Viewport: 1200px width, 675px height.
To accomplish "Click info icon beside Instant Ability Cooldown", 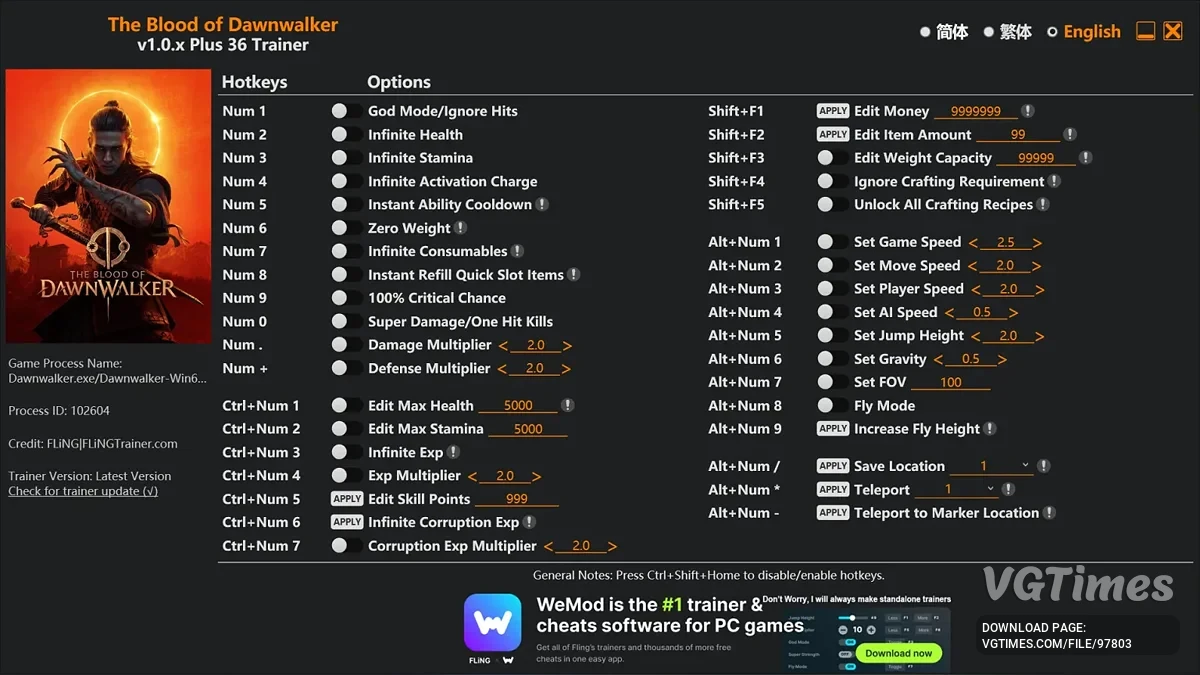I will point(542,204).
